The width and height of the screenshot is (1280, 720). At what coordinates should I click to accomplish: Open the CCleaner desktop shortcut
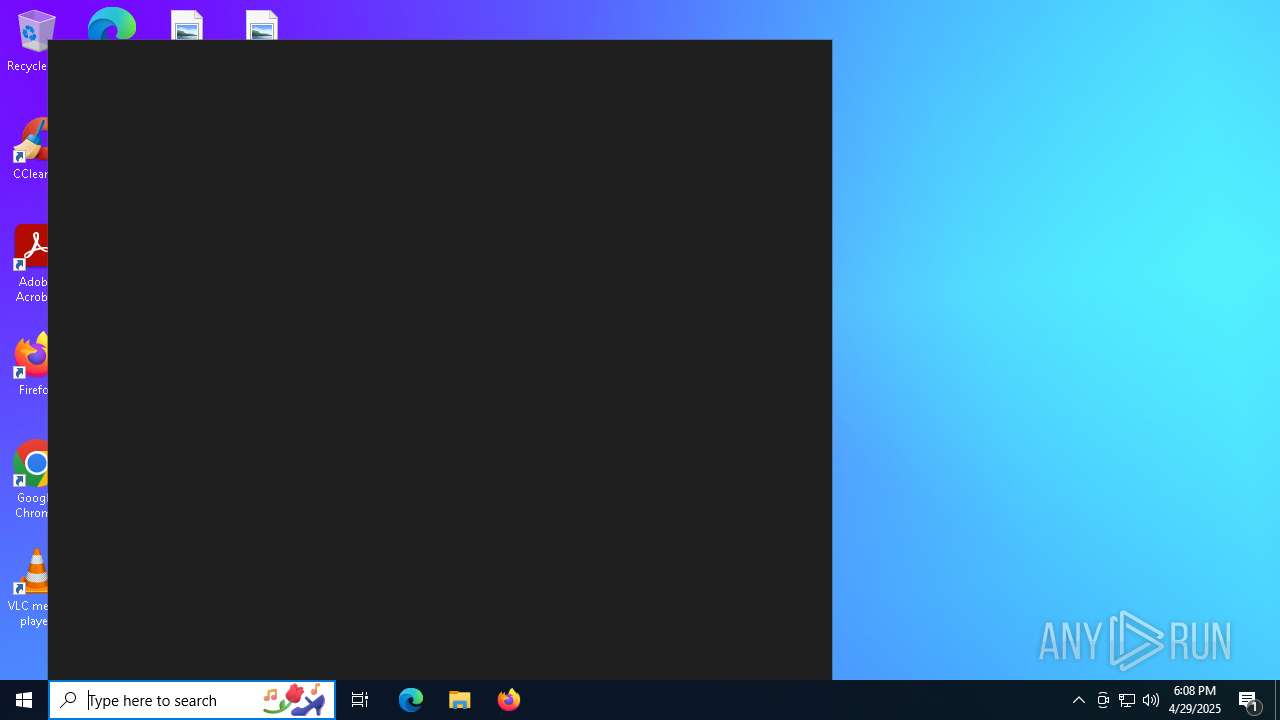pyautogui.click(x=30, y=149)
